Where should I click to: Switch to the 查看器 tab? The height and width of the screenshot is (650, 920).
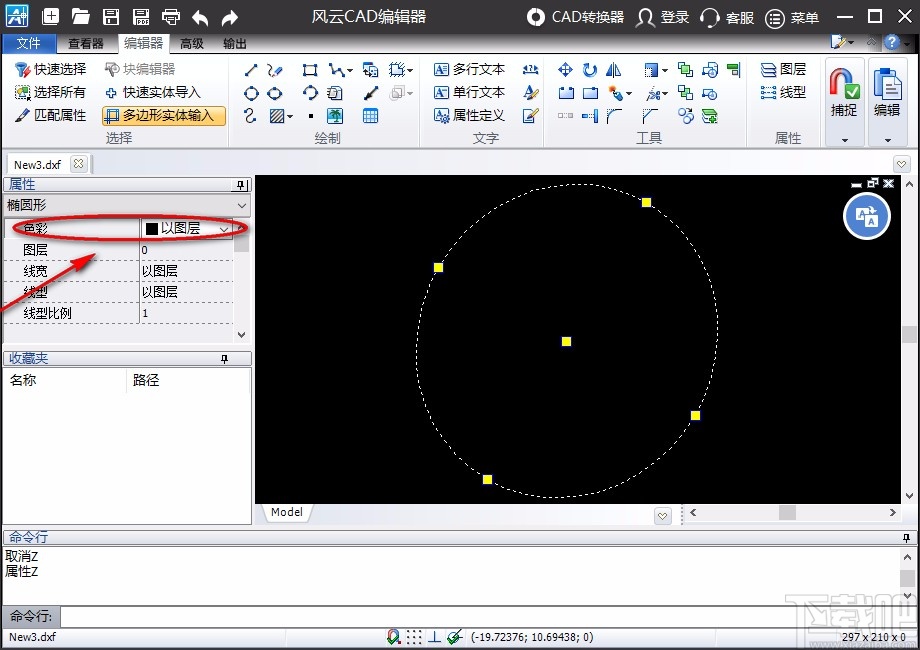tap(86, 43)
